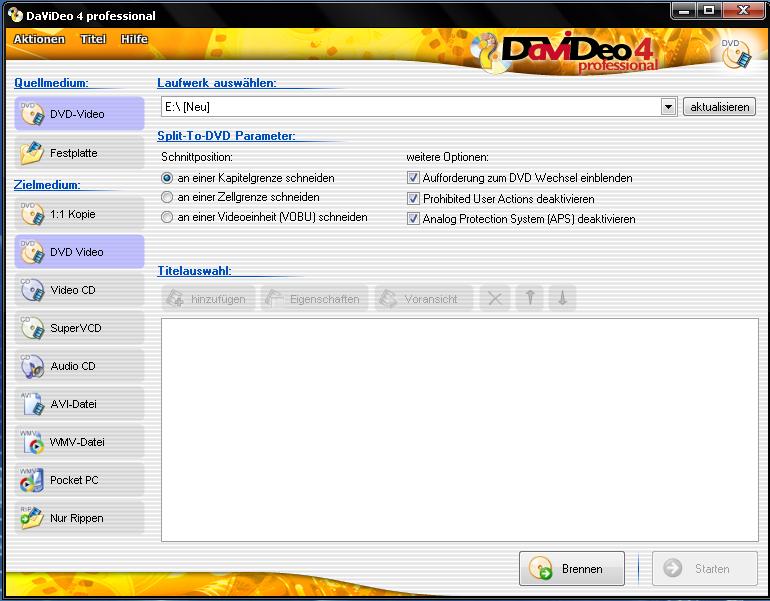Choose DVD Video as target medium
Screen dimensions: 770x601
tap(79, 252)
